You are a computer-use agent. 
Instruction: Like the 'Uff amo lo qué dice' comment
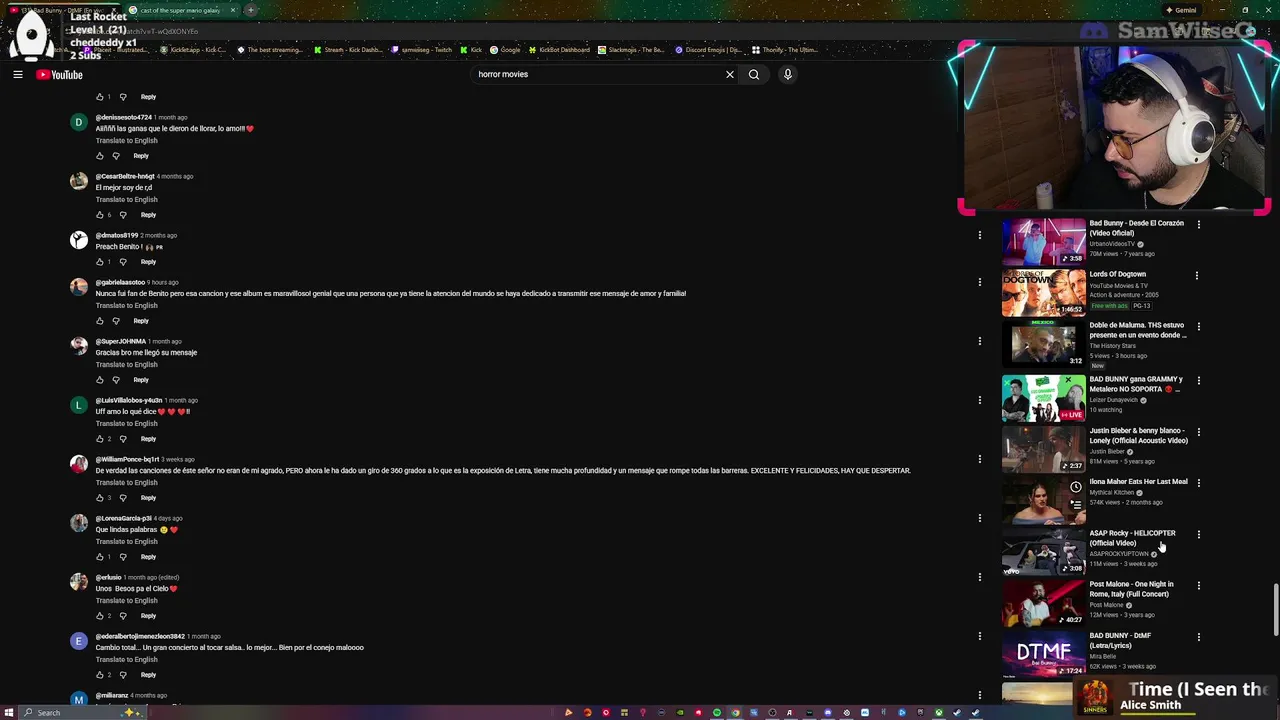point(100,439)
